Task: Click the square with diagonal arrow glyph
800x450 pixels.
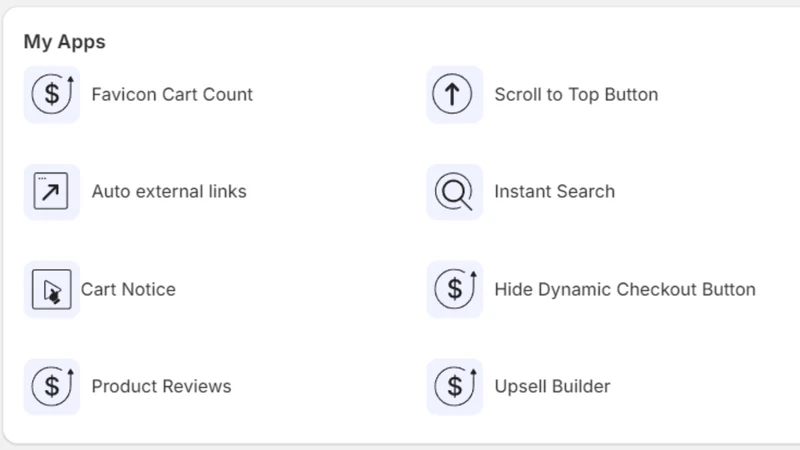Action: [51, 191]
